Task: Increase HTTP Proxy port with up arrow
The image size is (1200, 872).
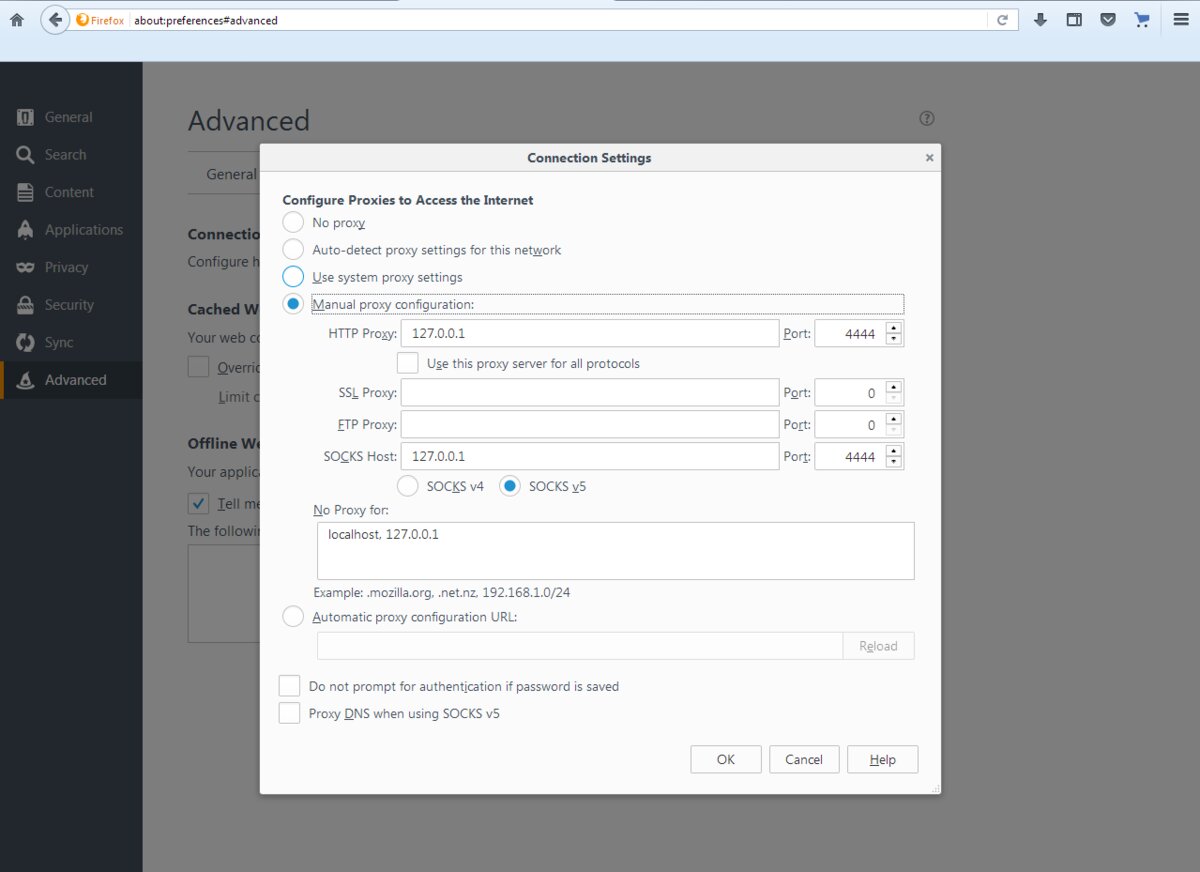Action: [894, 327]
